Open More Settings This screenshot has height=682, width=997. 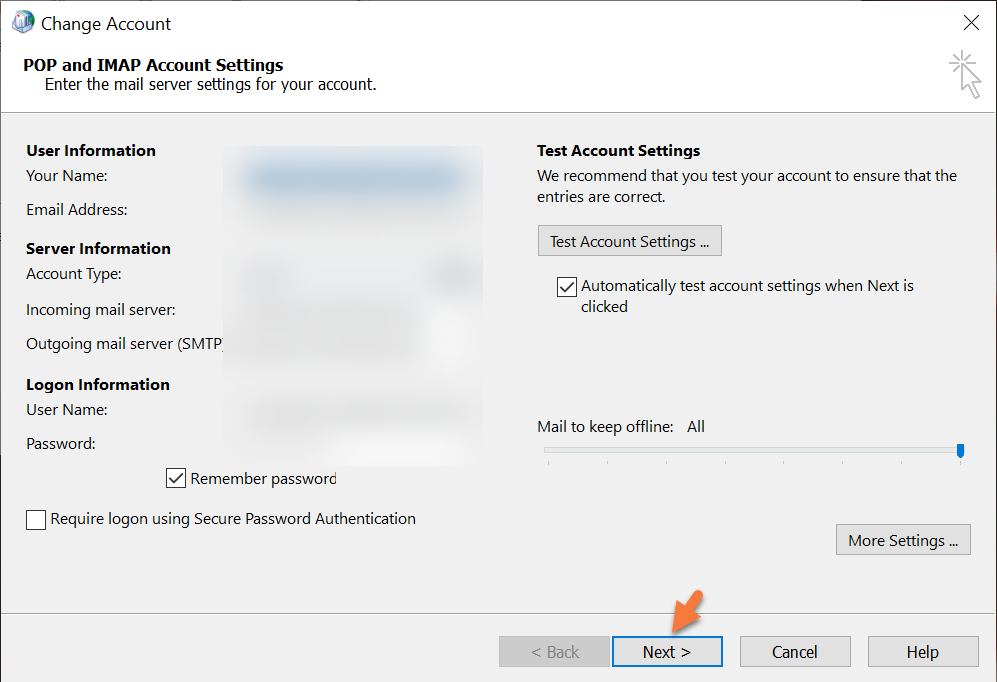902,540
